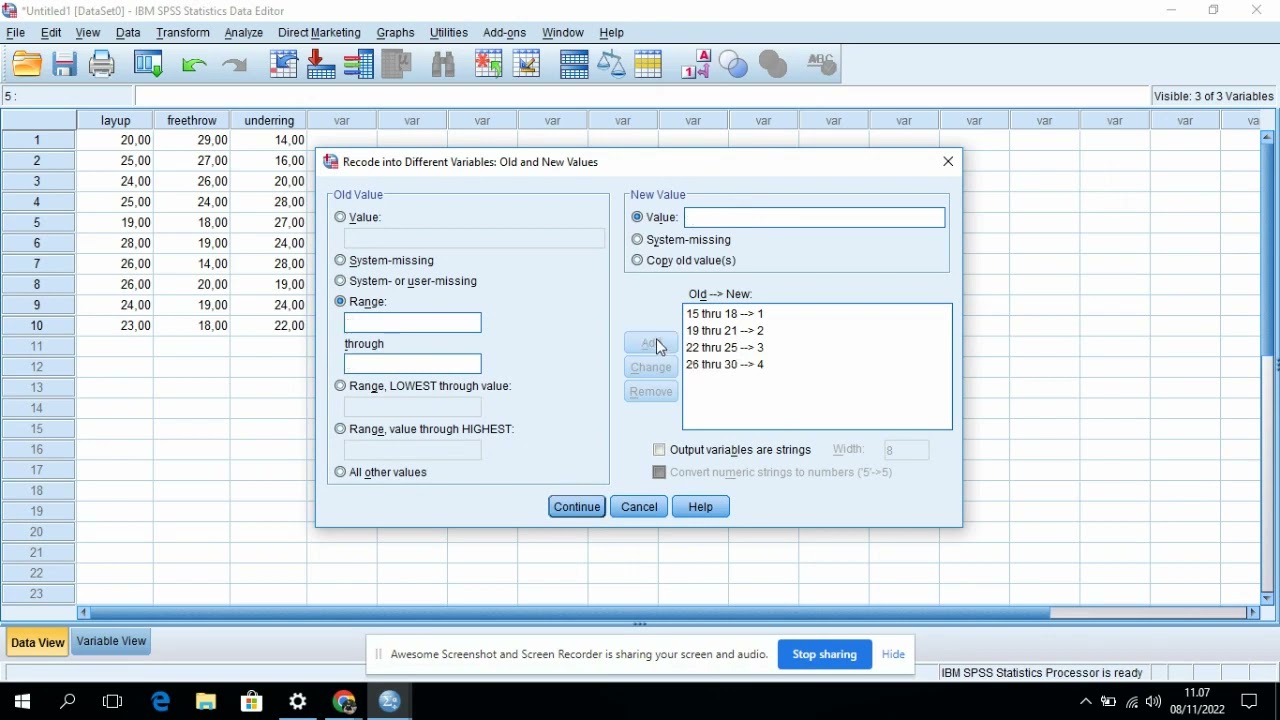1280x720 pixels.
Task: Open the Direct Marketing menu
Action: (319, 33)
